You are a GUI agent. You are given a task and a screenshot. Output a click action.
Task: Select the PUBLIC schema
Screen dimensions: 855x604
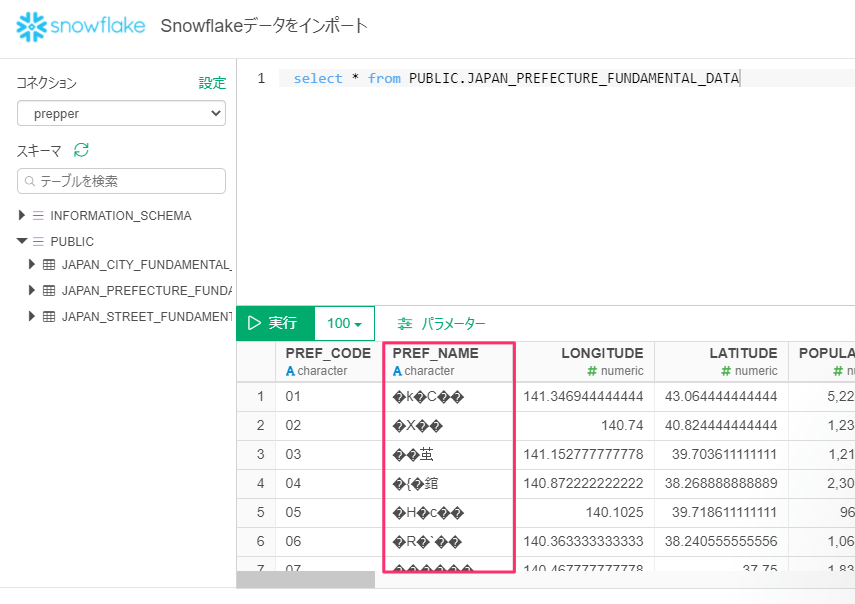tap(72, 241)
